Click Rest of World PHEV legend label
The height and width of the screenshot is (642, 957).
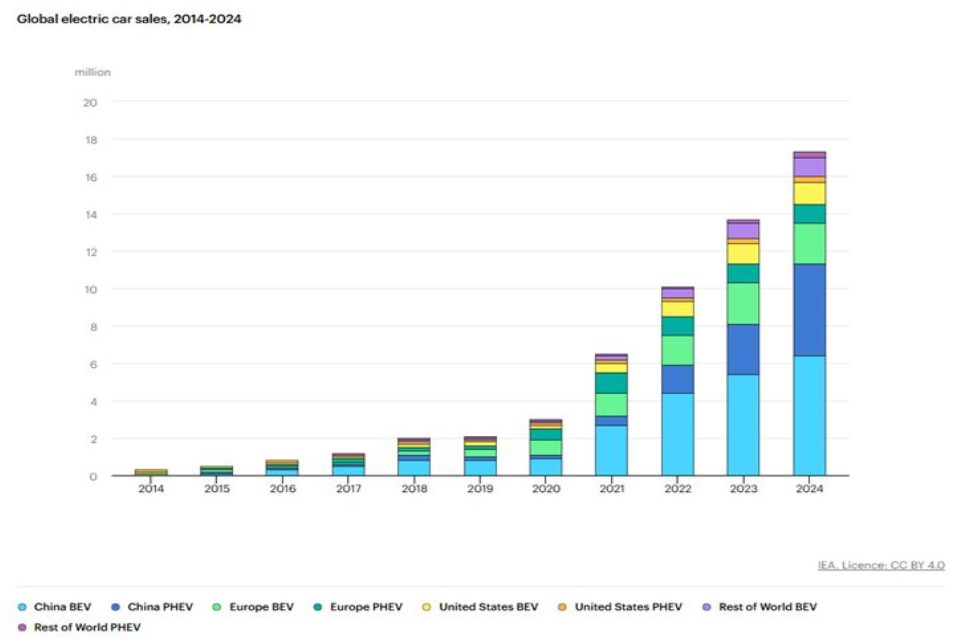click(x=87, y=627)
